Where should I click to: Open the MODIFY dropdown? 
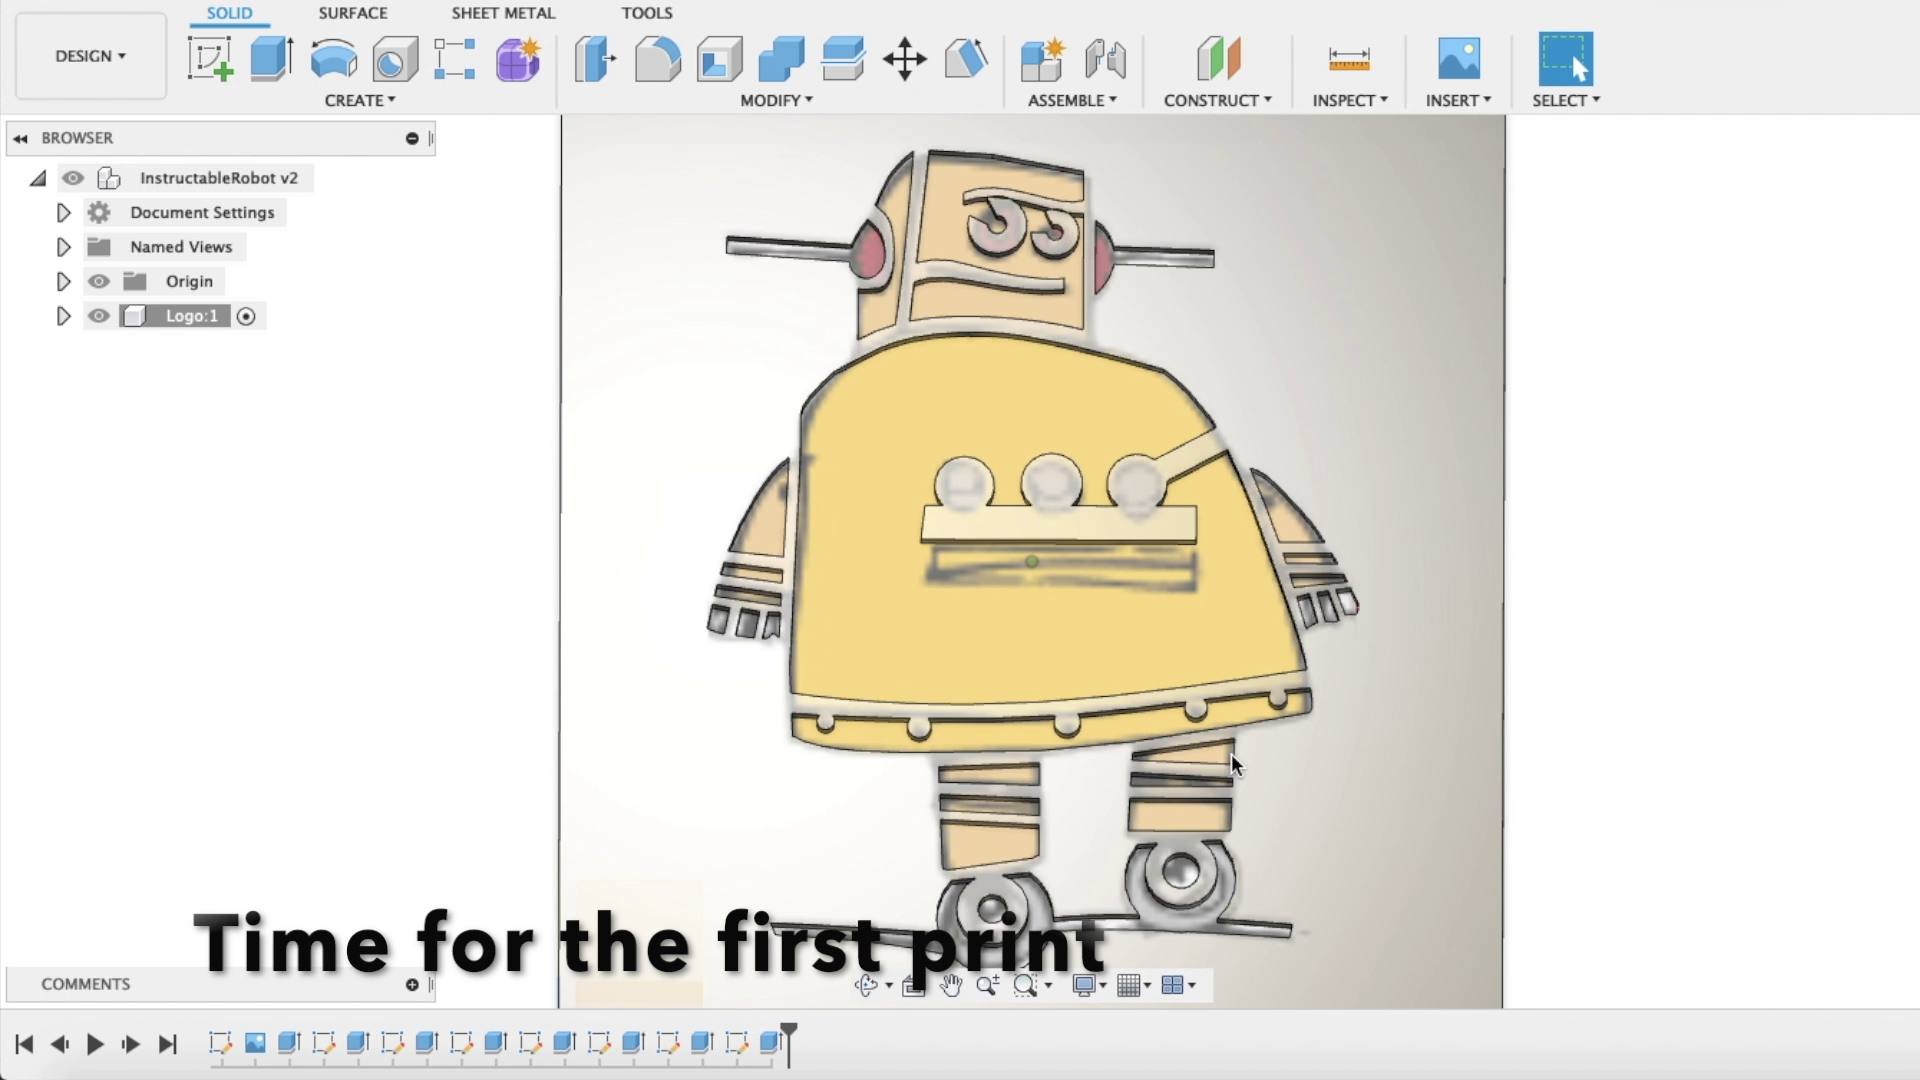click(777, 99)
